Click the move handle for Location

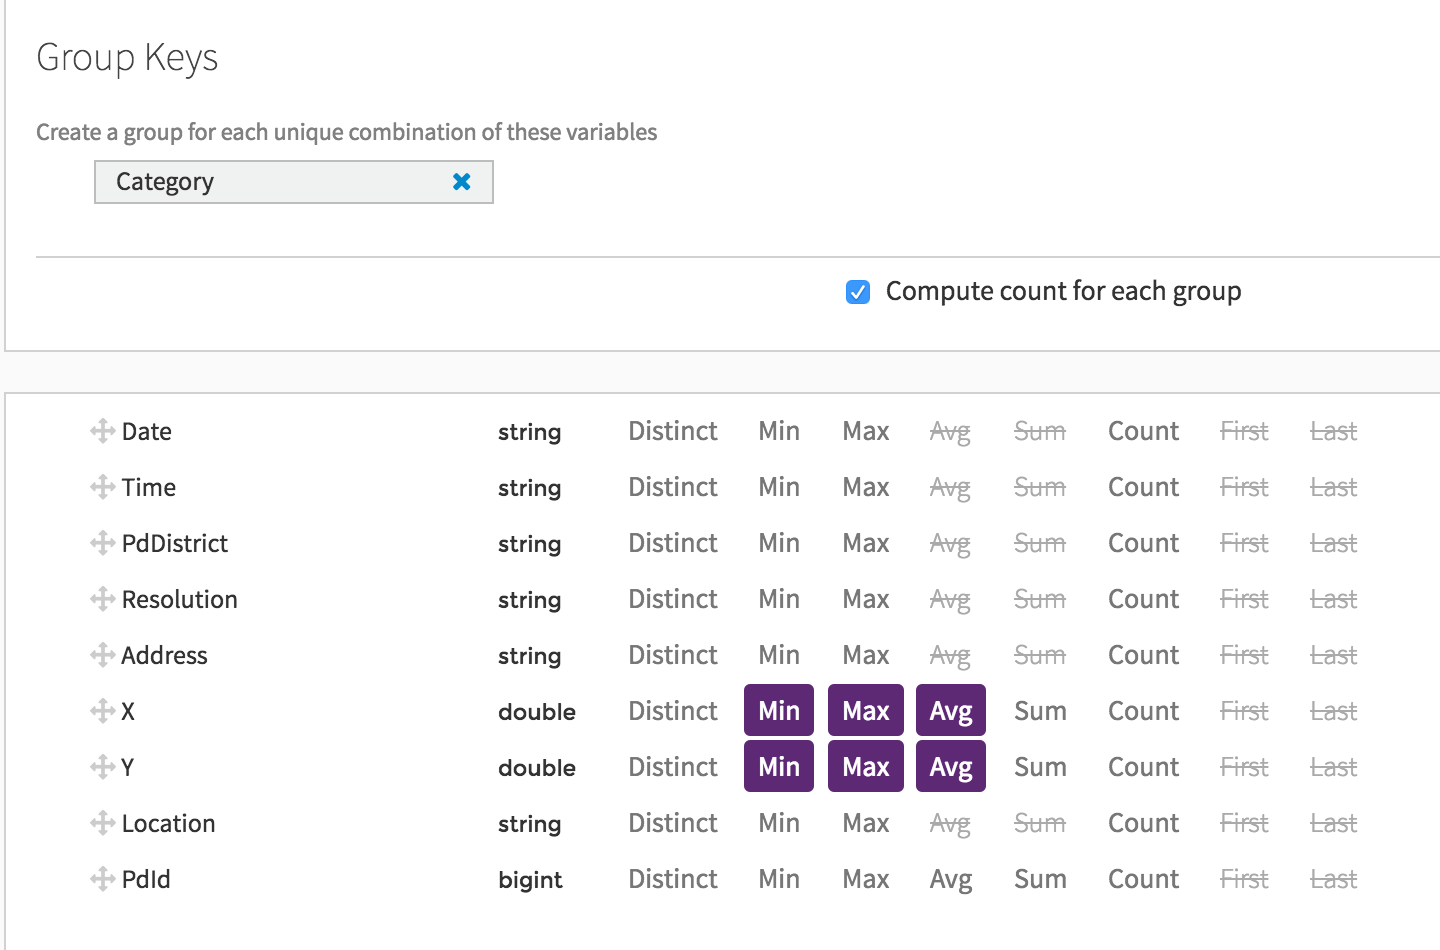102,823
